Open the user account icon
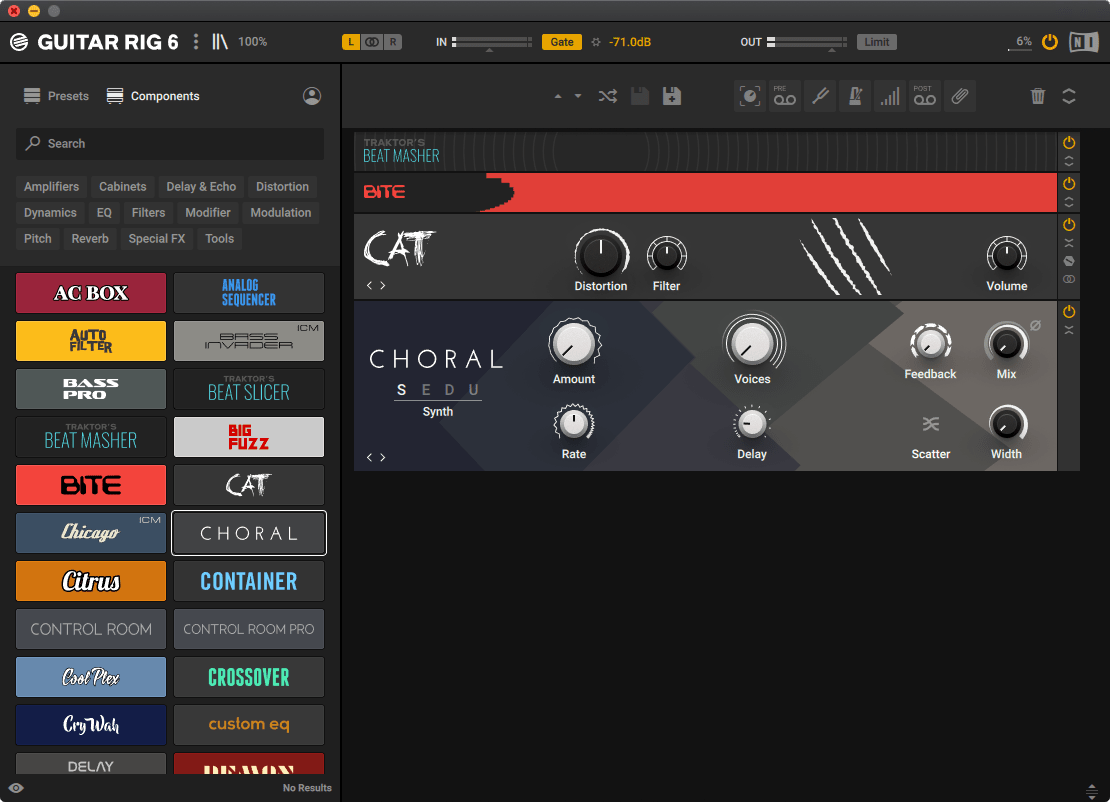Image resolution: width=1110 pixels, height=802 pixels. (312, 96)
